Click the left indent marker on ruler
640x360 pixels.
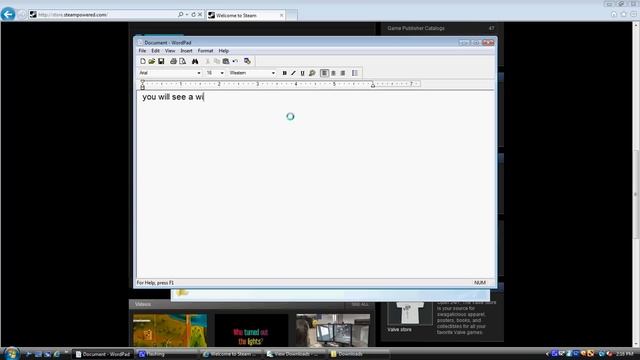pyautogui.click(x=142, y=87)
